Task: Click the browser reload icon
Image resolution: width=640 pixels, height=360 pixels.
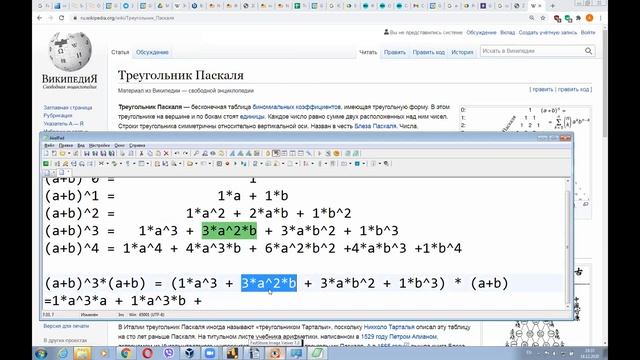Action: tap(62, 18)
